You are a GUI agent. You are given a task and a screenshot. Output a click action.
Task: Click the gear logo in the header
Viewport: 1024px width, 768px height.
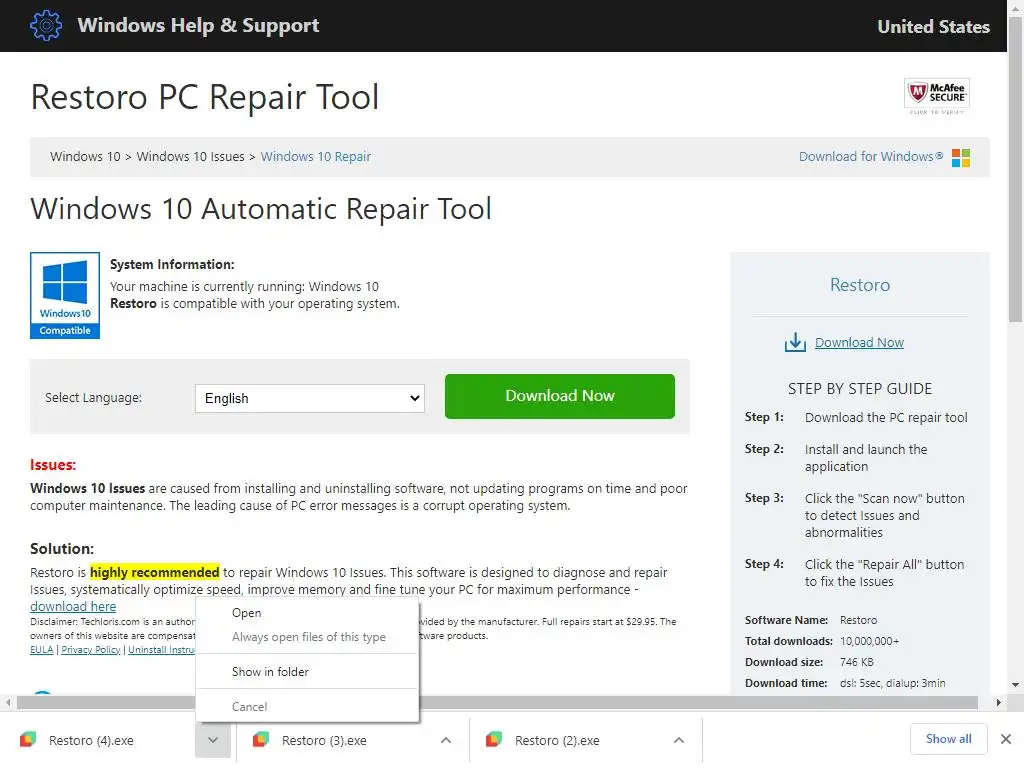pyautogui.click(x=46, y=25)
